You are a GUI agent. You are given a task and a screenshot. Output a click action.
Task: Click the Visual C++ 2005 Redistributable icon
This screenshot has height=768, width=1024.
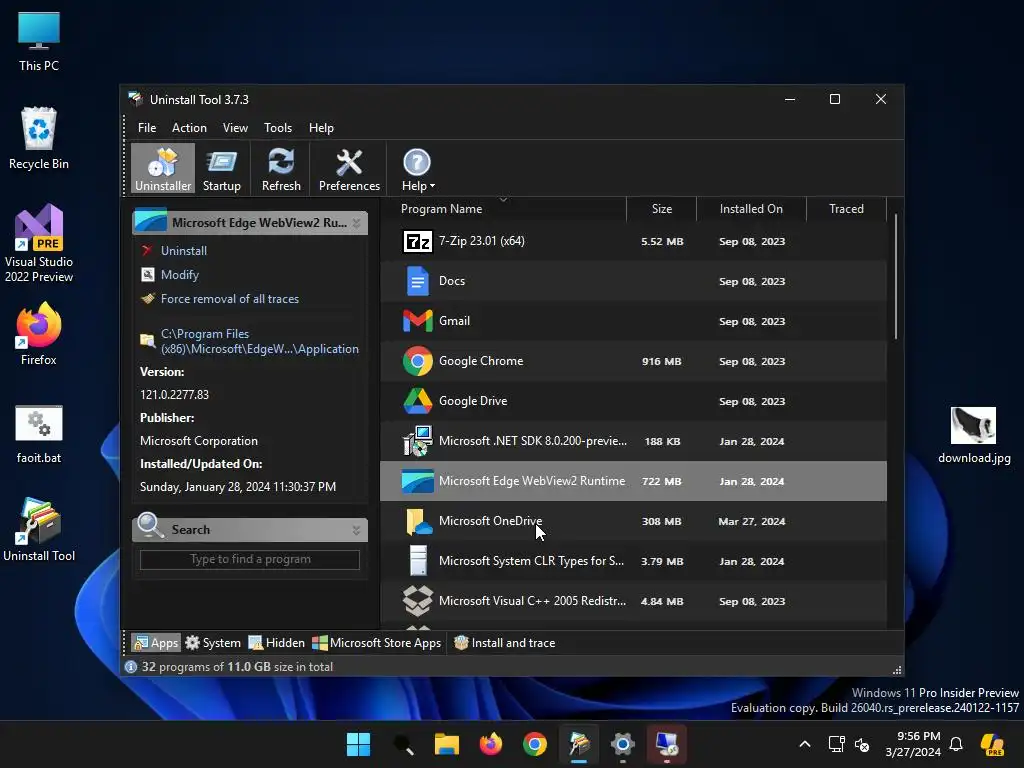pyautogui.click(x=417, y=601)
